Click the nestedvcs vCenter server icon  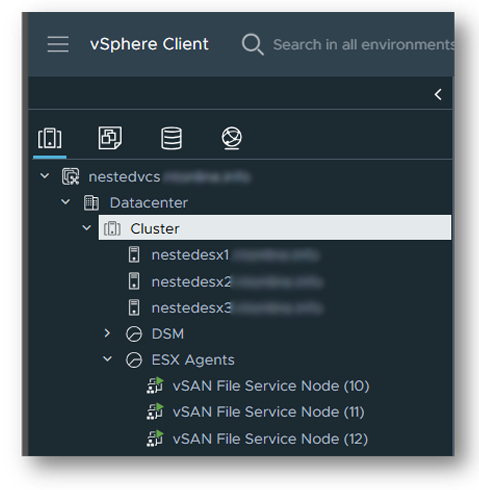[x=70, y=176]
